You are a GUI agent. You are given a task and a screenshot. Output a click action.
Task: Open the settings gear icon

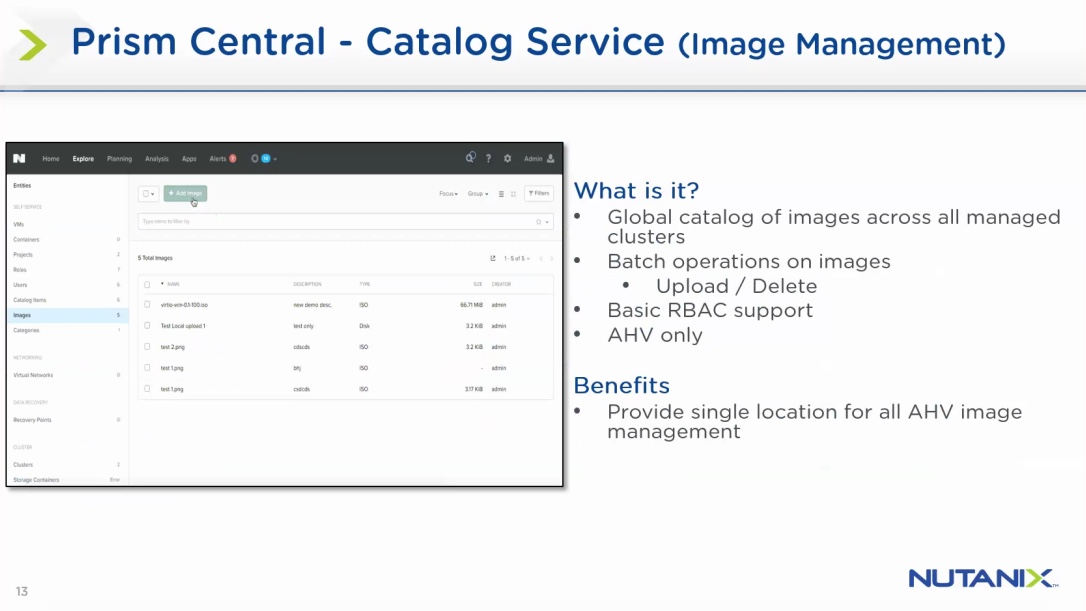pos(507,158)
